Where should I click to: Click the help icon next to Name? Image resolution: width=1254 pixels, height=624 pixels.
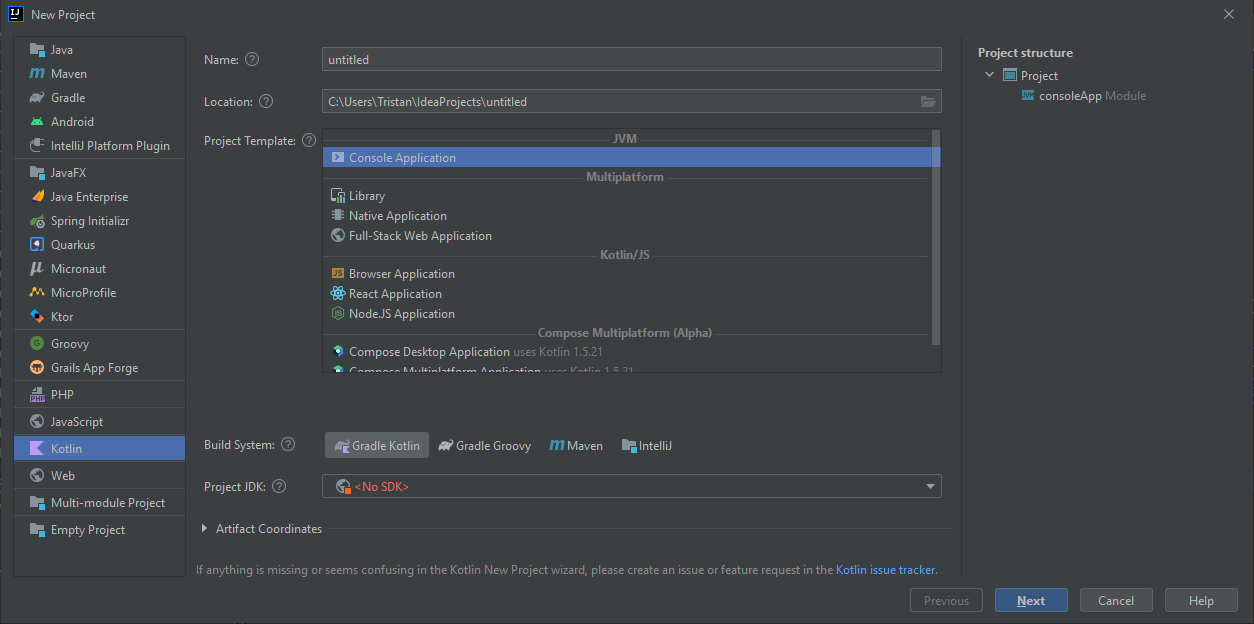pyautogui.click(x=252, y=60)
